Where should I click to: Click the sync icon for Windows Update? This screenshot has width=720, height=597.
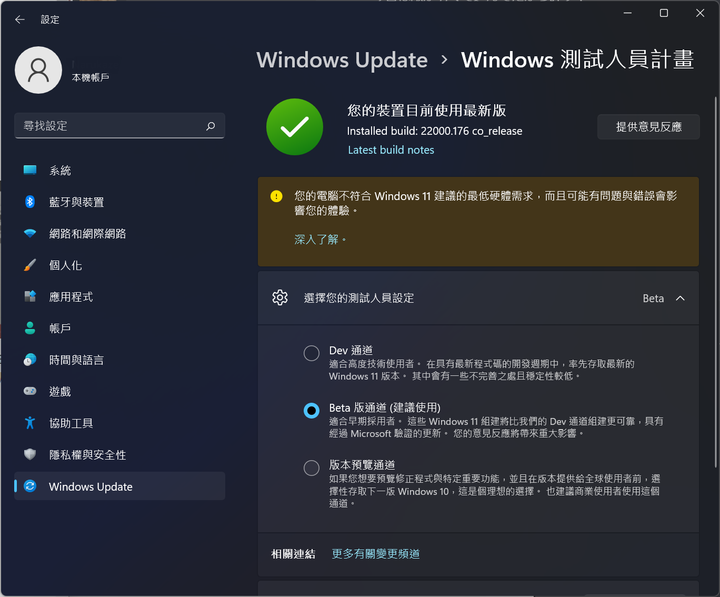30,486
